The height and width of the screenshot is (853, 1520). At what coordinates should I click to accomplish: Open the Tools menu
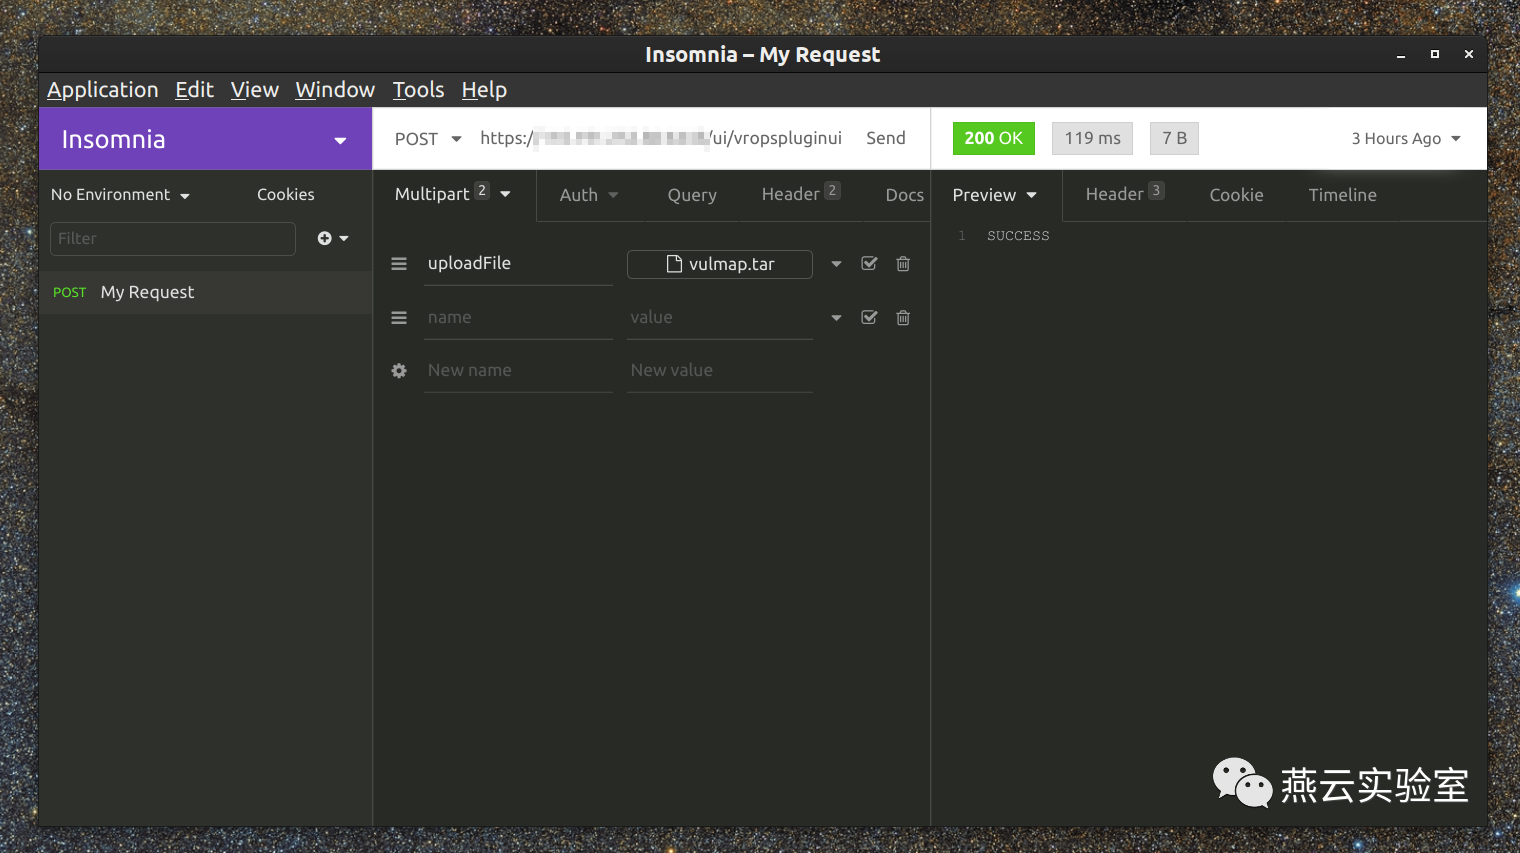point(418,90)
